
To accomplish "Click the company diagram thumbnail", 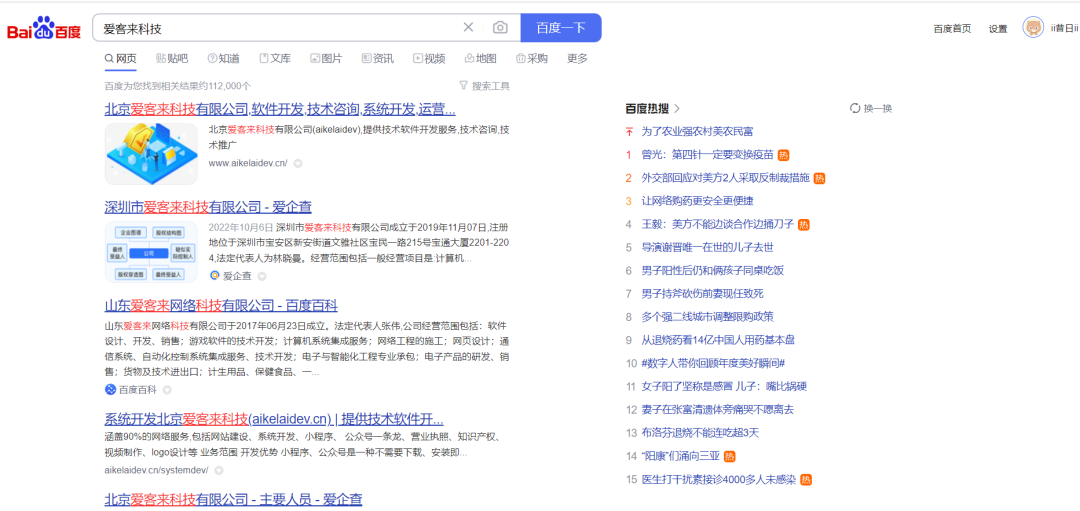I will tap(151, 252).
